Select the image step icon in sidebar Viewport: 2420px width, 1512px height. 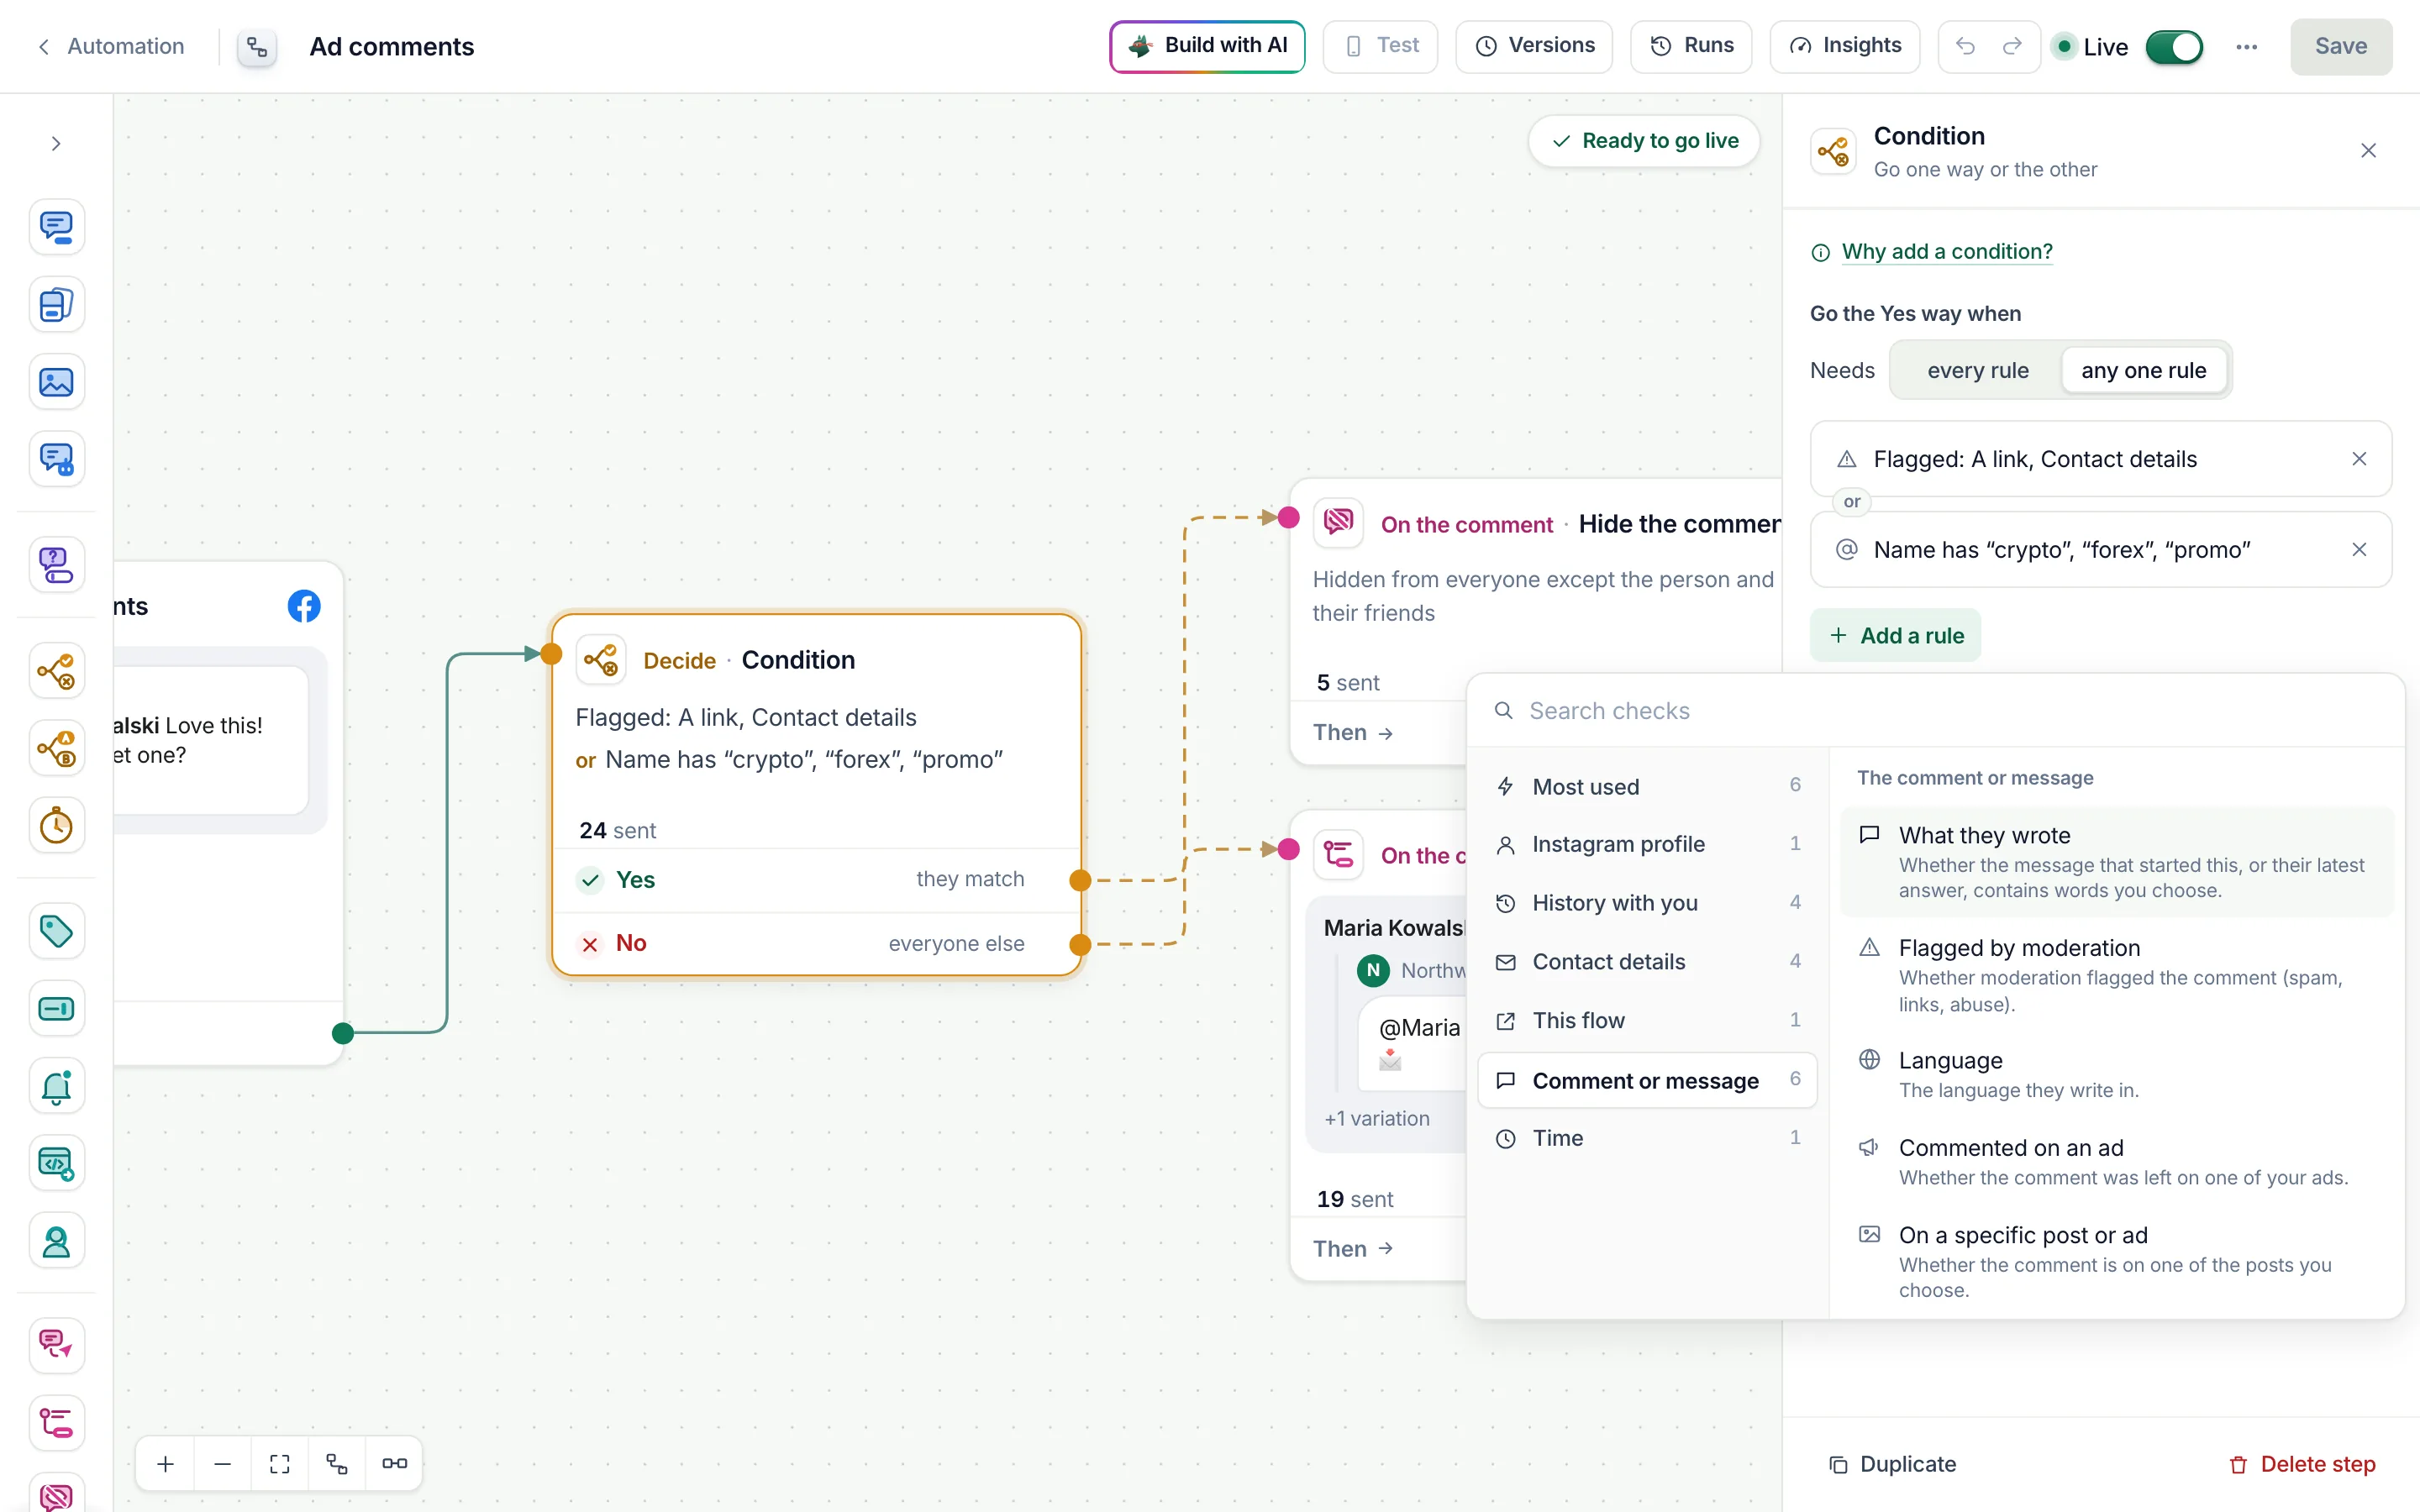(x=56, y=382)
